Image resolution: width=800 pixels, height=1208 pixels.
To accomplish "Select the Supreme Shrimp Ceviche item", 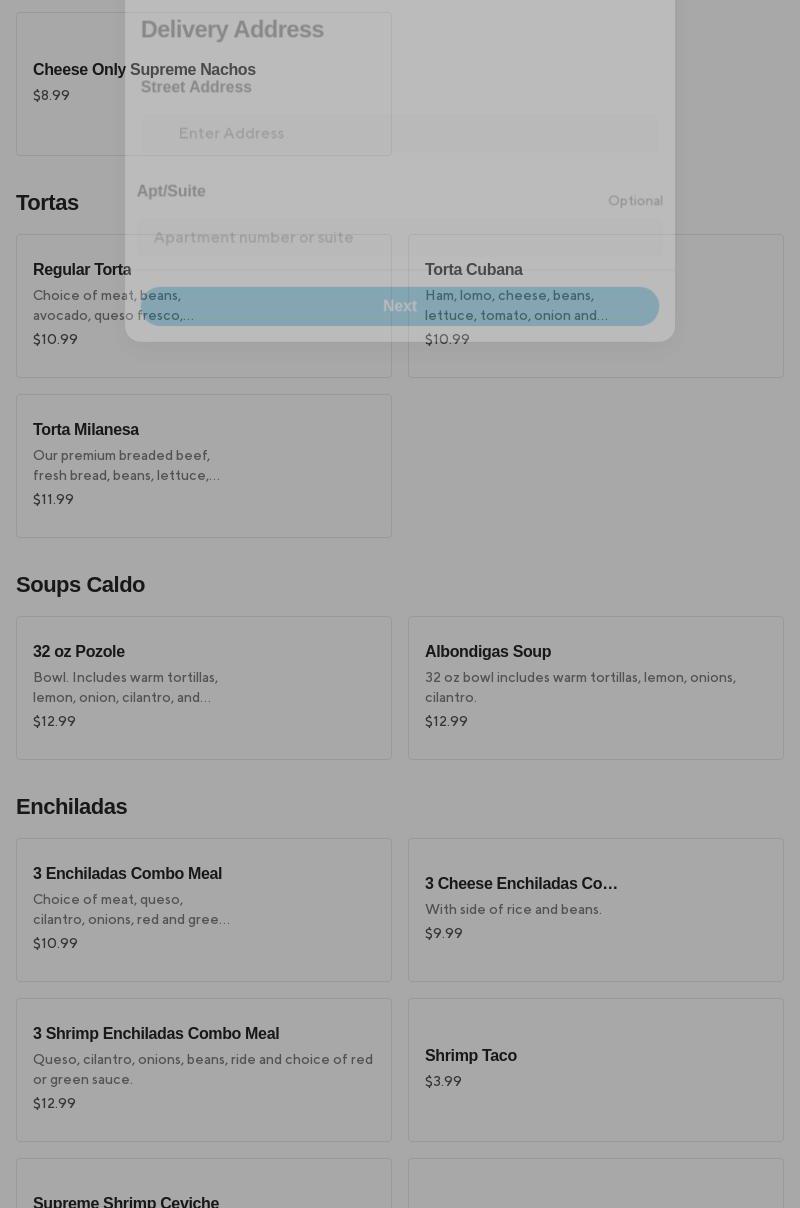I will tap(126, 1200).
